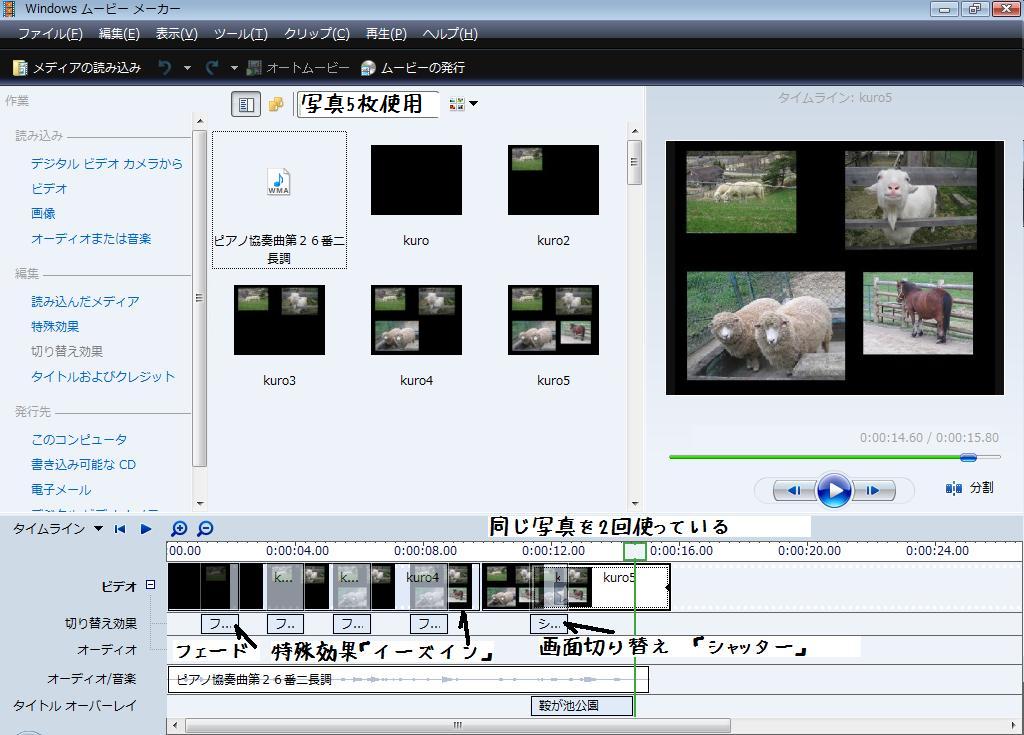Select the kuro4 thumbnail
This screenshot has height=735, width=1024.
416,320
